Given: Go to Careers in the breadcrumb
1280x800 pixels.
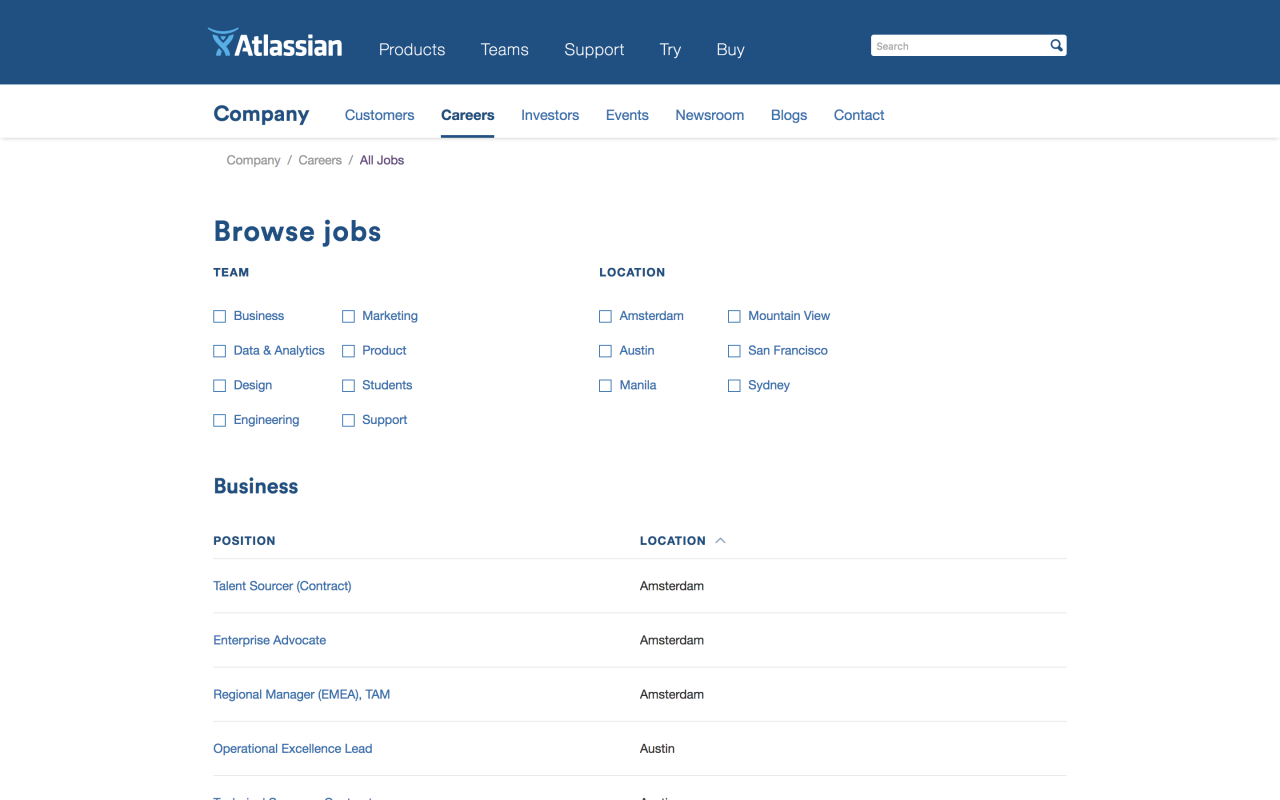Looking at the screenshot, I should coord(320,160).
